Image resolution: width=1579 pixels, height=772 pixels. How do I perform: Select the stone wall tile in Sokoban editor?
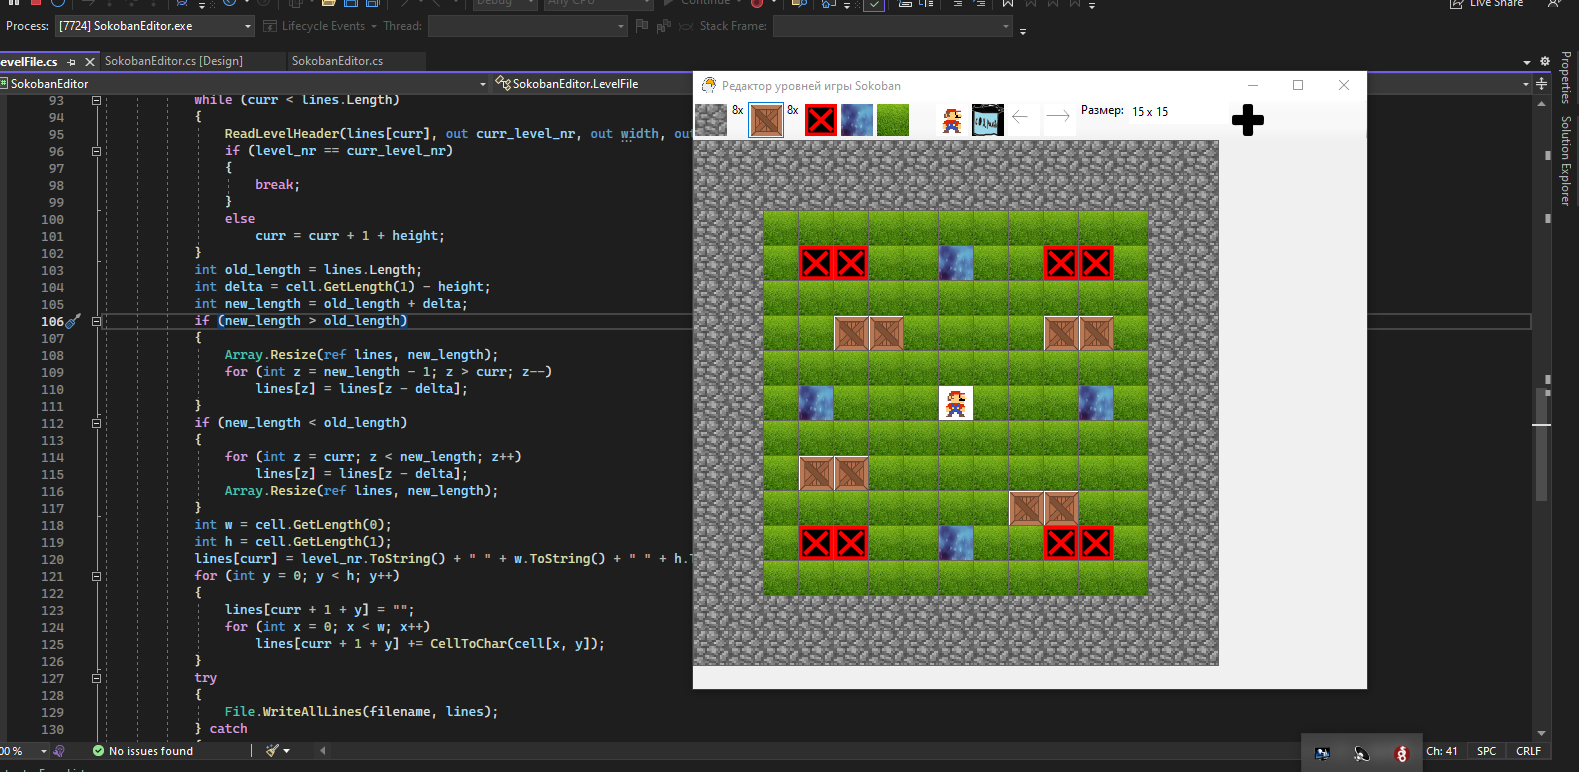coord(711,120)
